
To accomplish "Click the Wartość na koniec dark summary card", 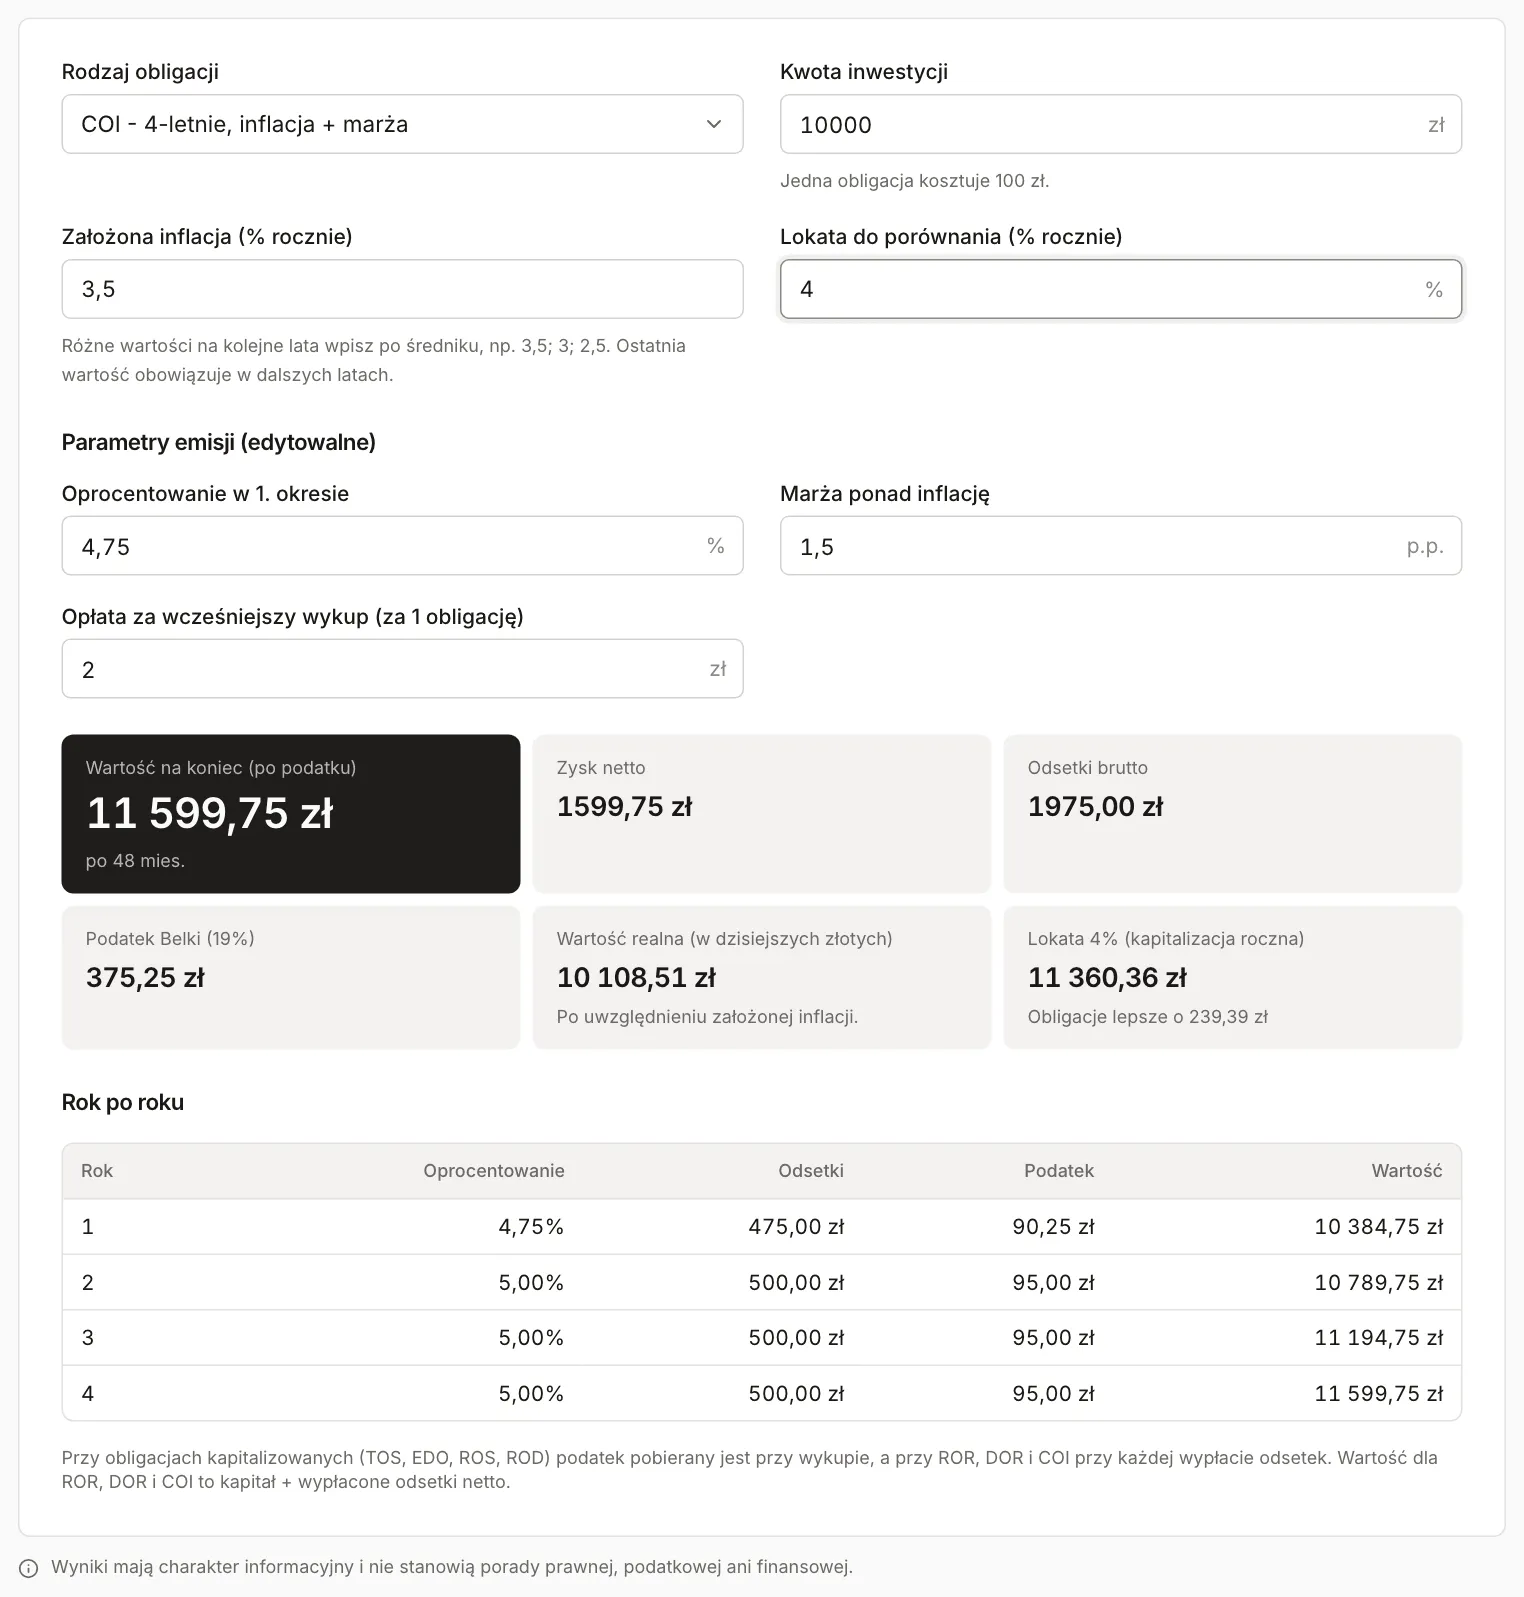I will coord(291,814).
